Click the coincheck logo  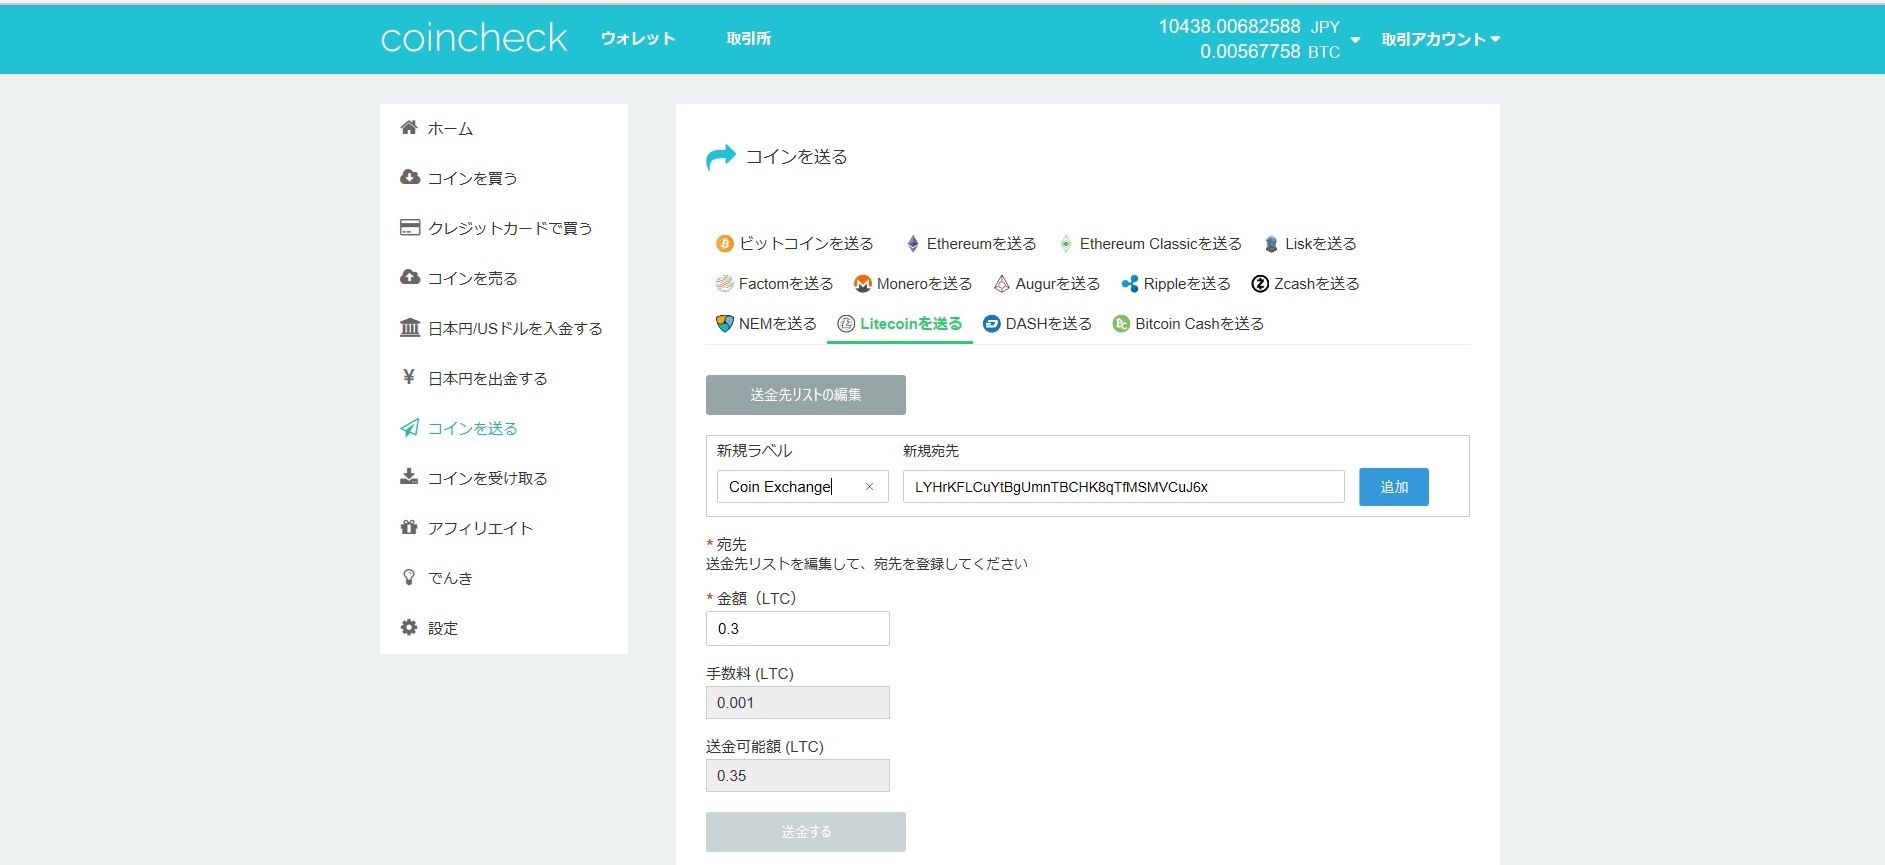(474, 38)
